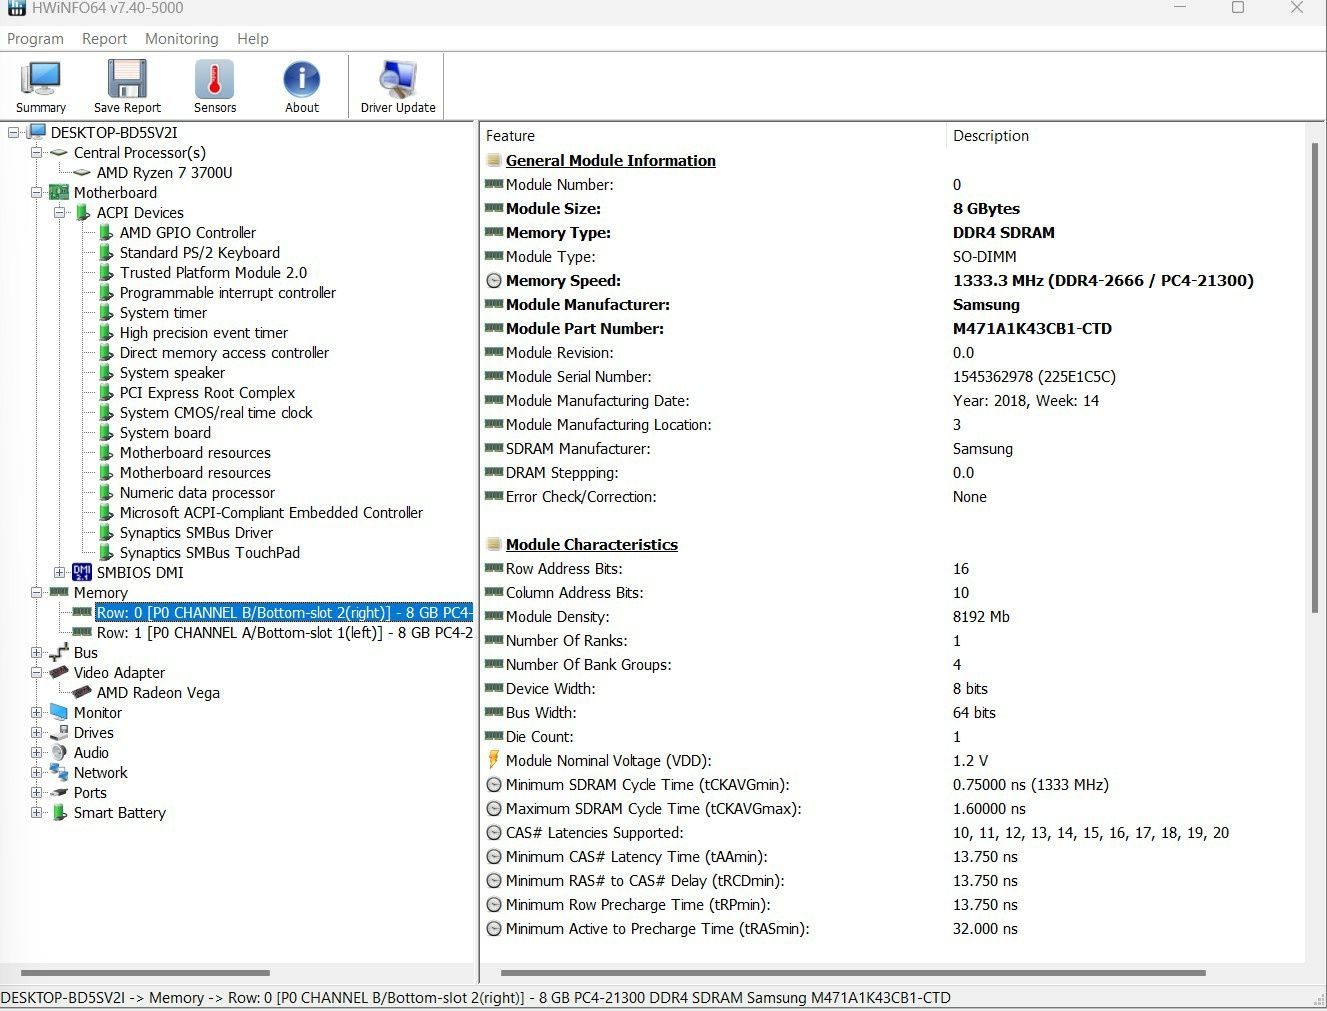1327x1011 pixels.
Task: Expand the Monitor tree node
Action: point(37,712)
